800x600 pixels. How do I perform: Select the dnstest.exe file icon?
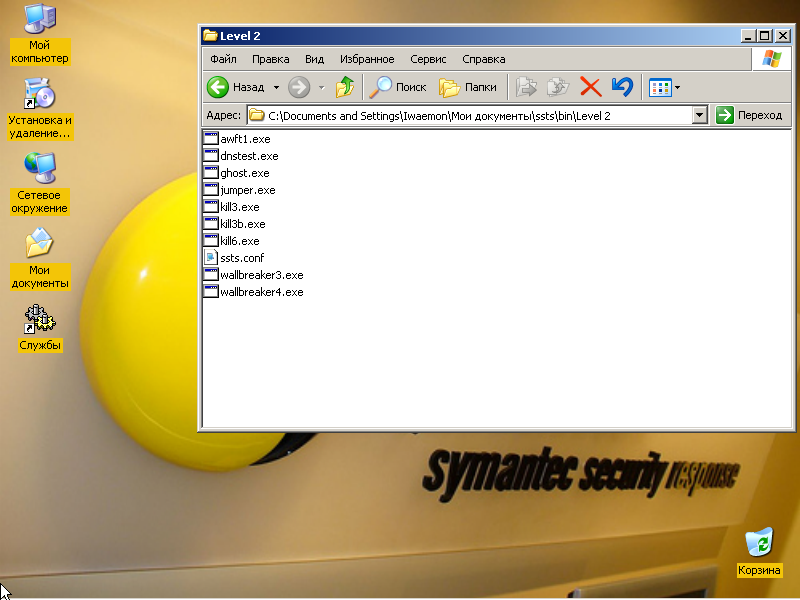(211, 156)
